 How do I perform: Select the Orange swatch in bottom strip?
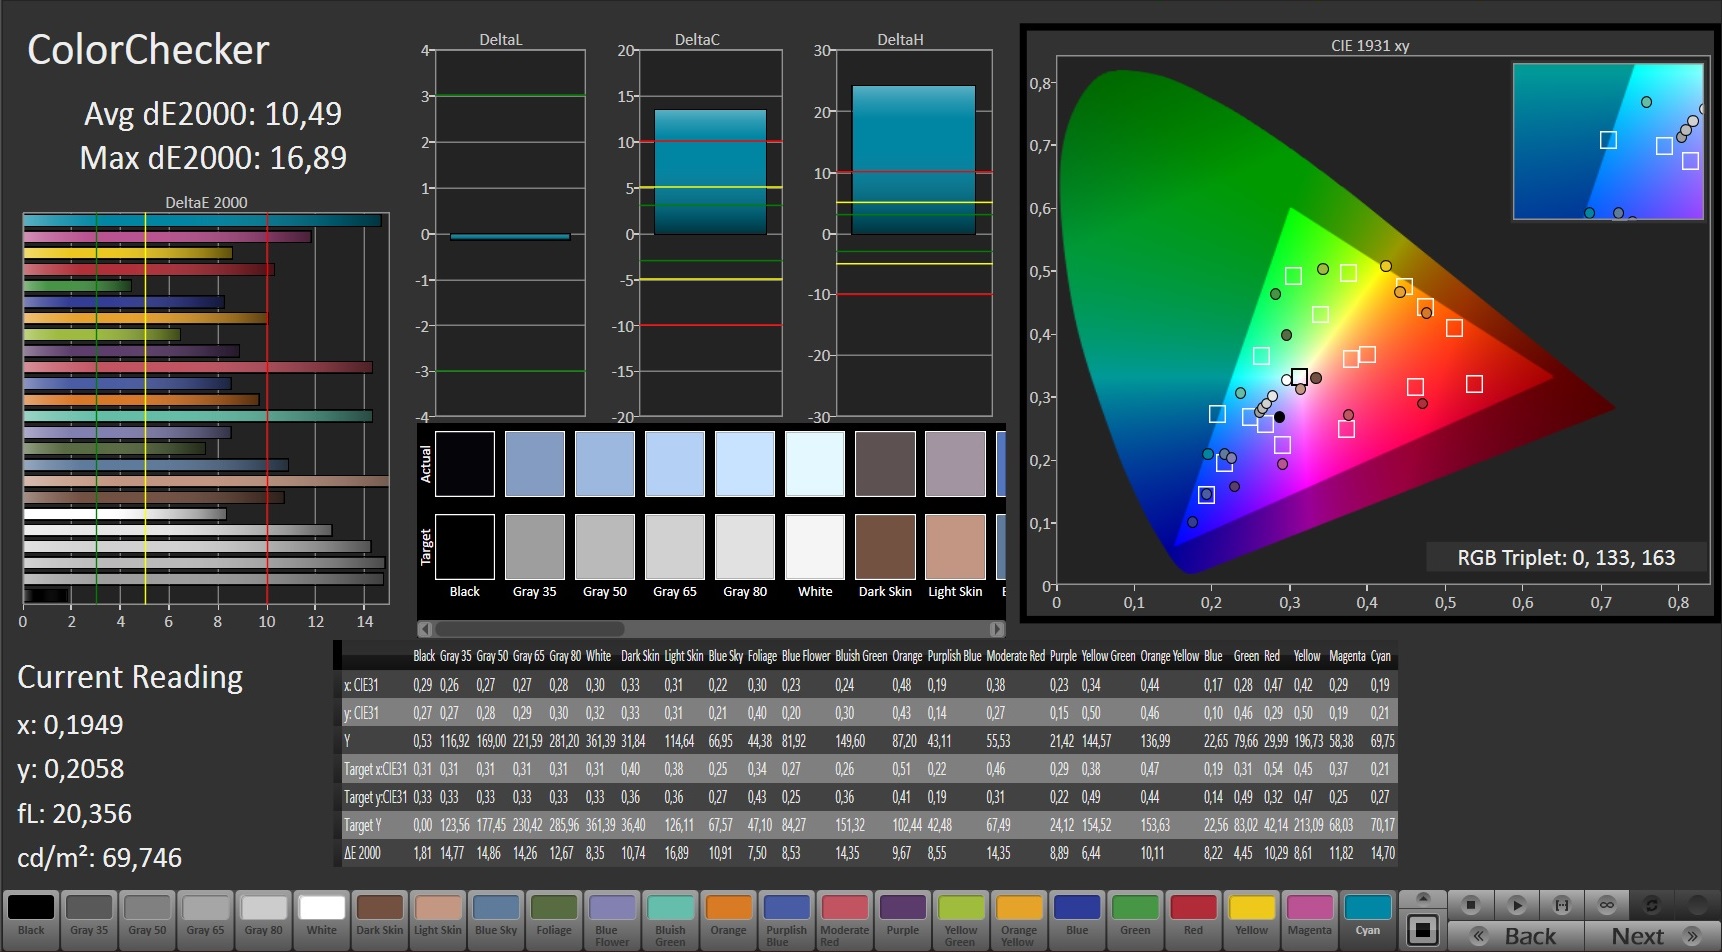tap(728, 919)
